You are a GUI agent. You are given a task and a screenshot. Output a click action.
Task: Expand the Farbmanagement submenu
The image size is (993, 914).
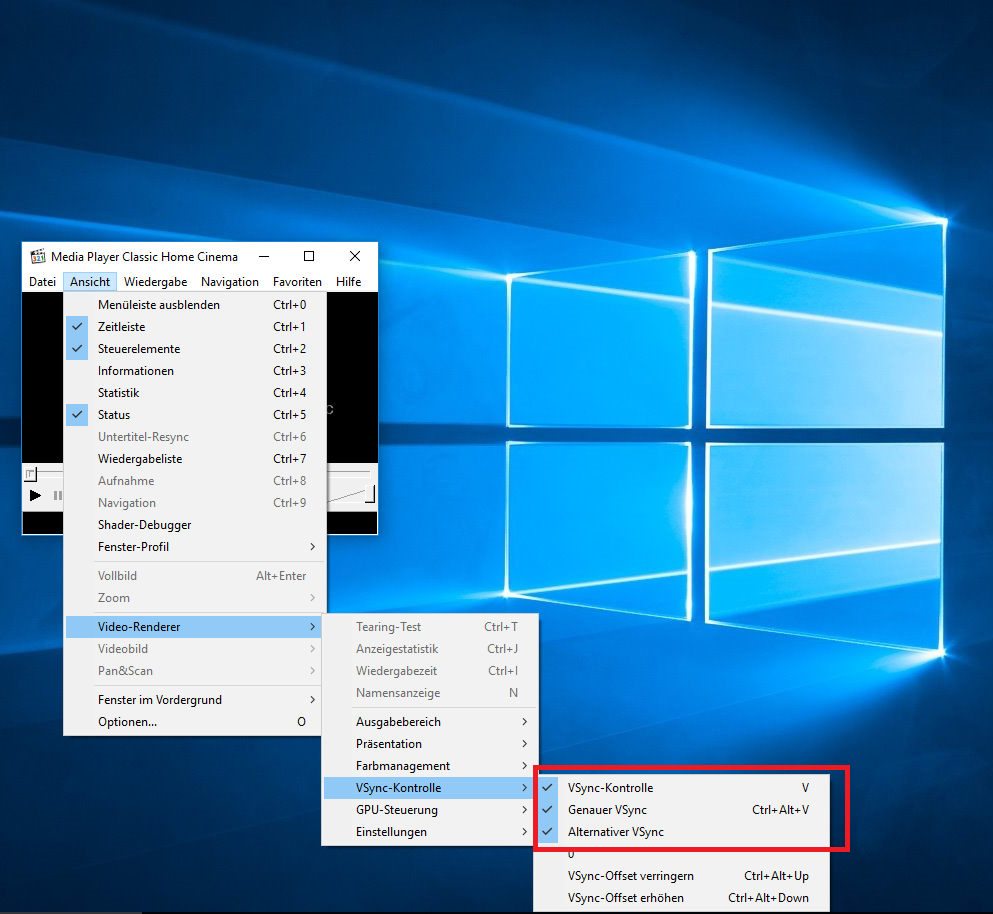pyautogui.click(x=430, y=766)
